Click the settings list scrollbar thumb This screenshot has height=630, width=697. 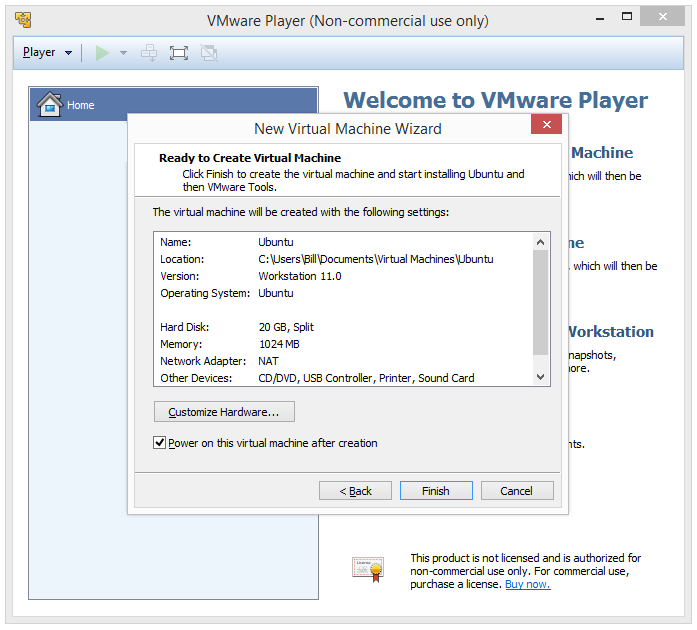coord(541,302)
